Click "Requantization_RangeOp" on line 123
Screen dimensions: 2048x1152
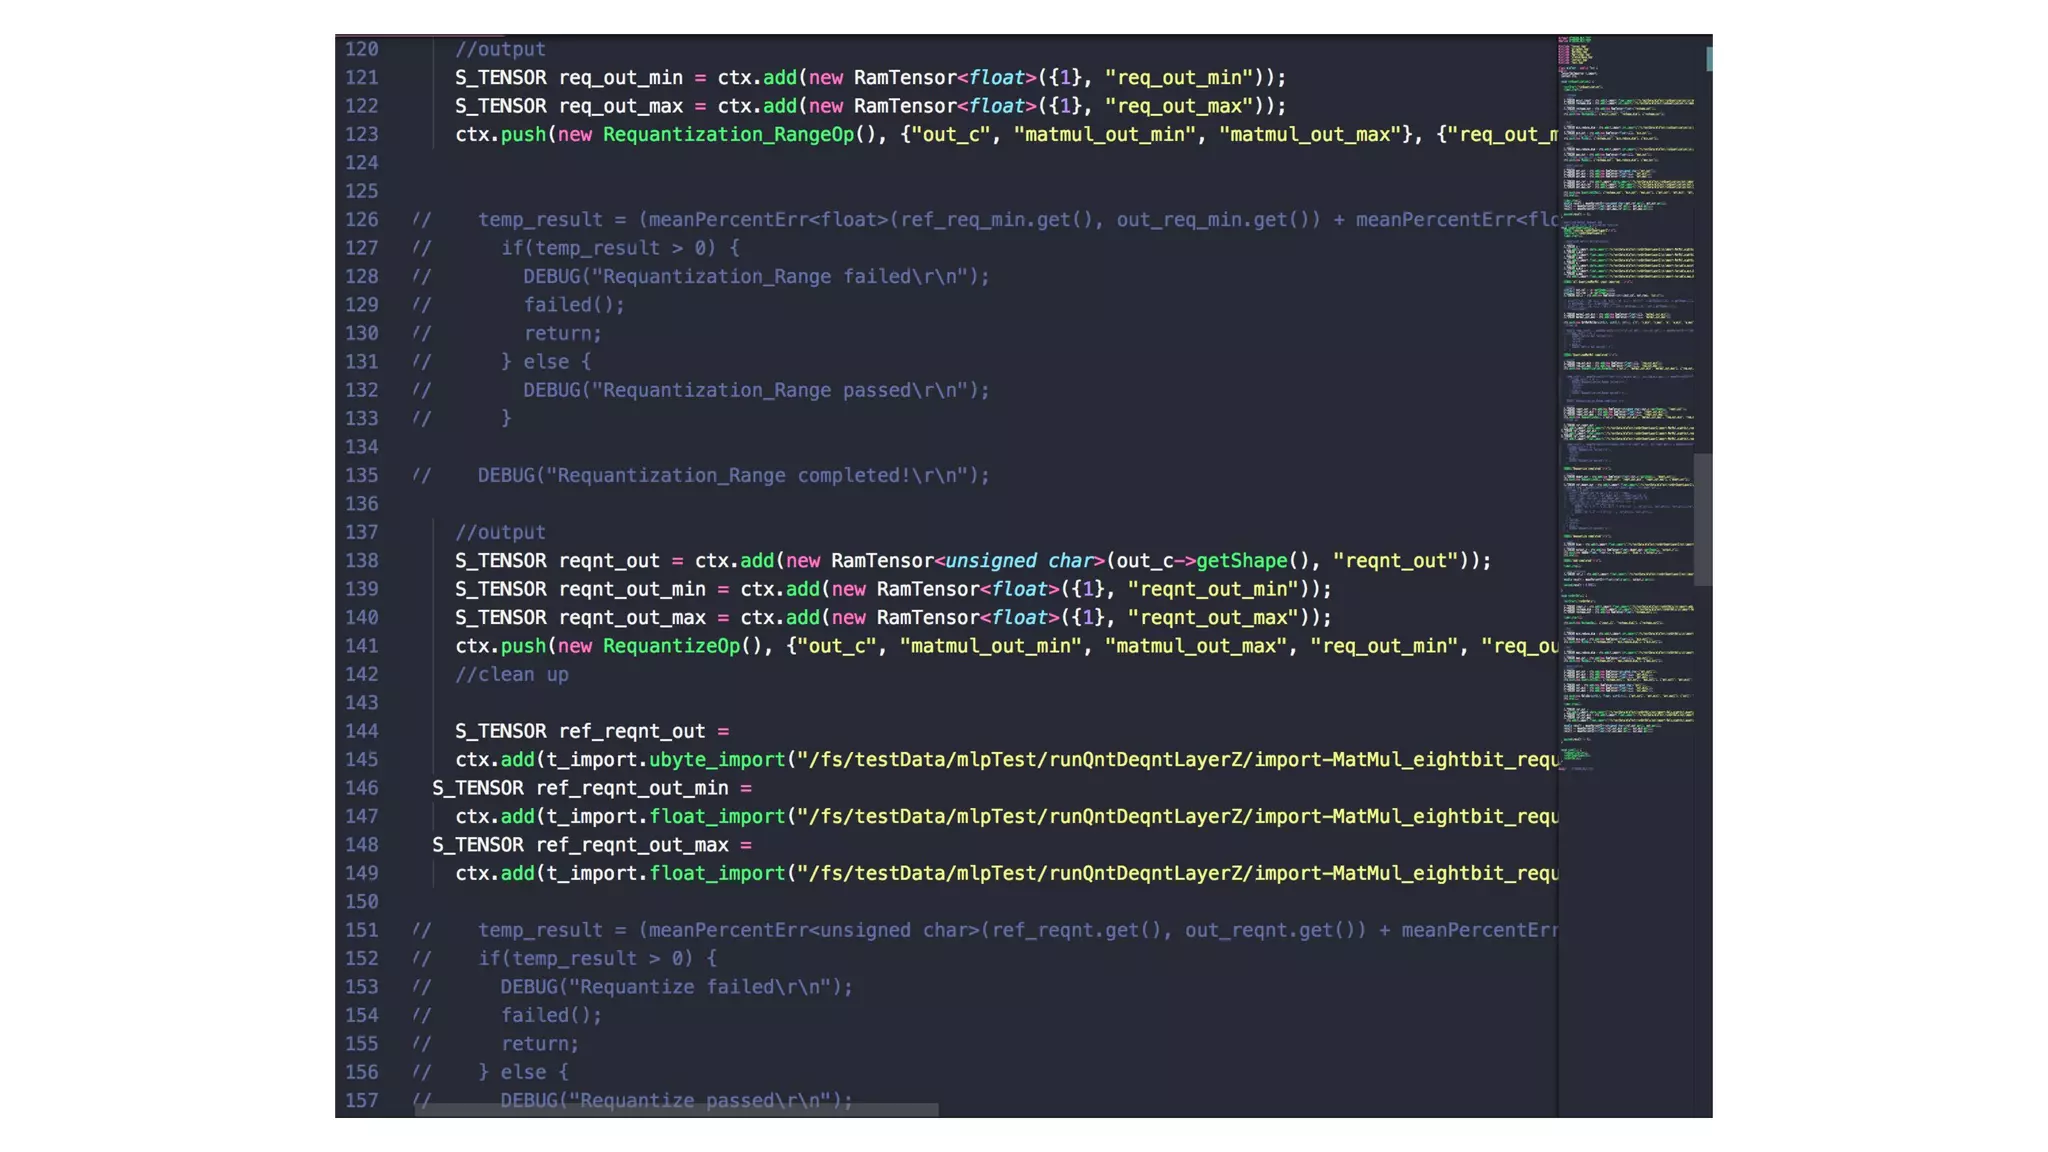pos(728,134)
